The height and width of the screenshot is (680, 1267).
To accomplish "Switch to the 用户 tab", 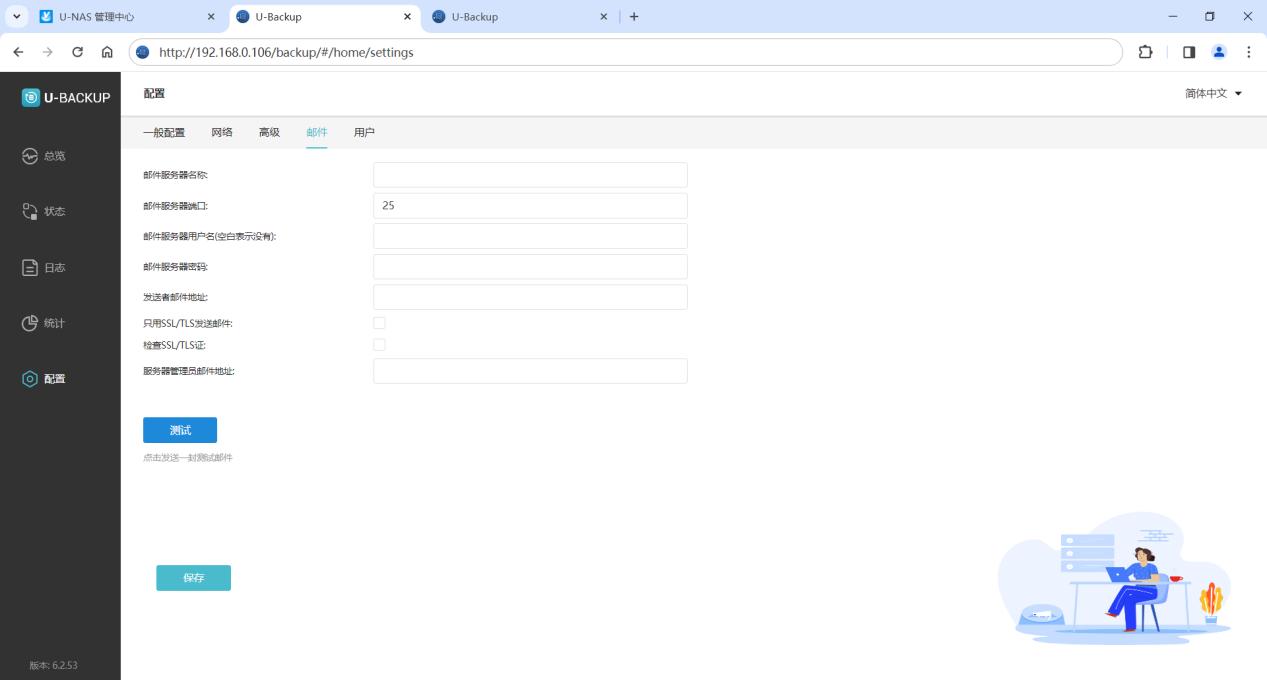I will click(364, 132).
